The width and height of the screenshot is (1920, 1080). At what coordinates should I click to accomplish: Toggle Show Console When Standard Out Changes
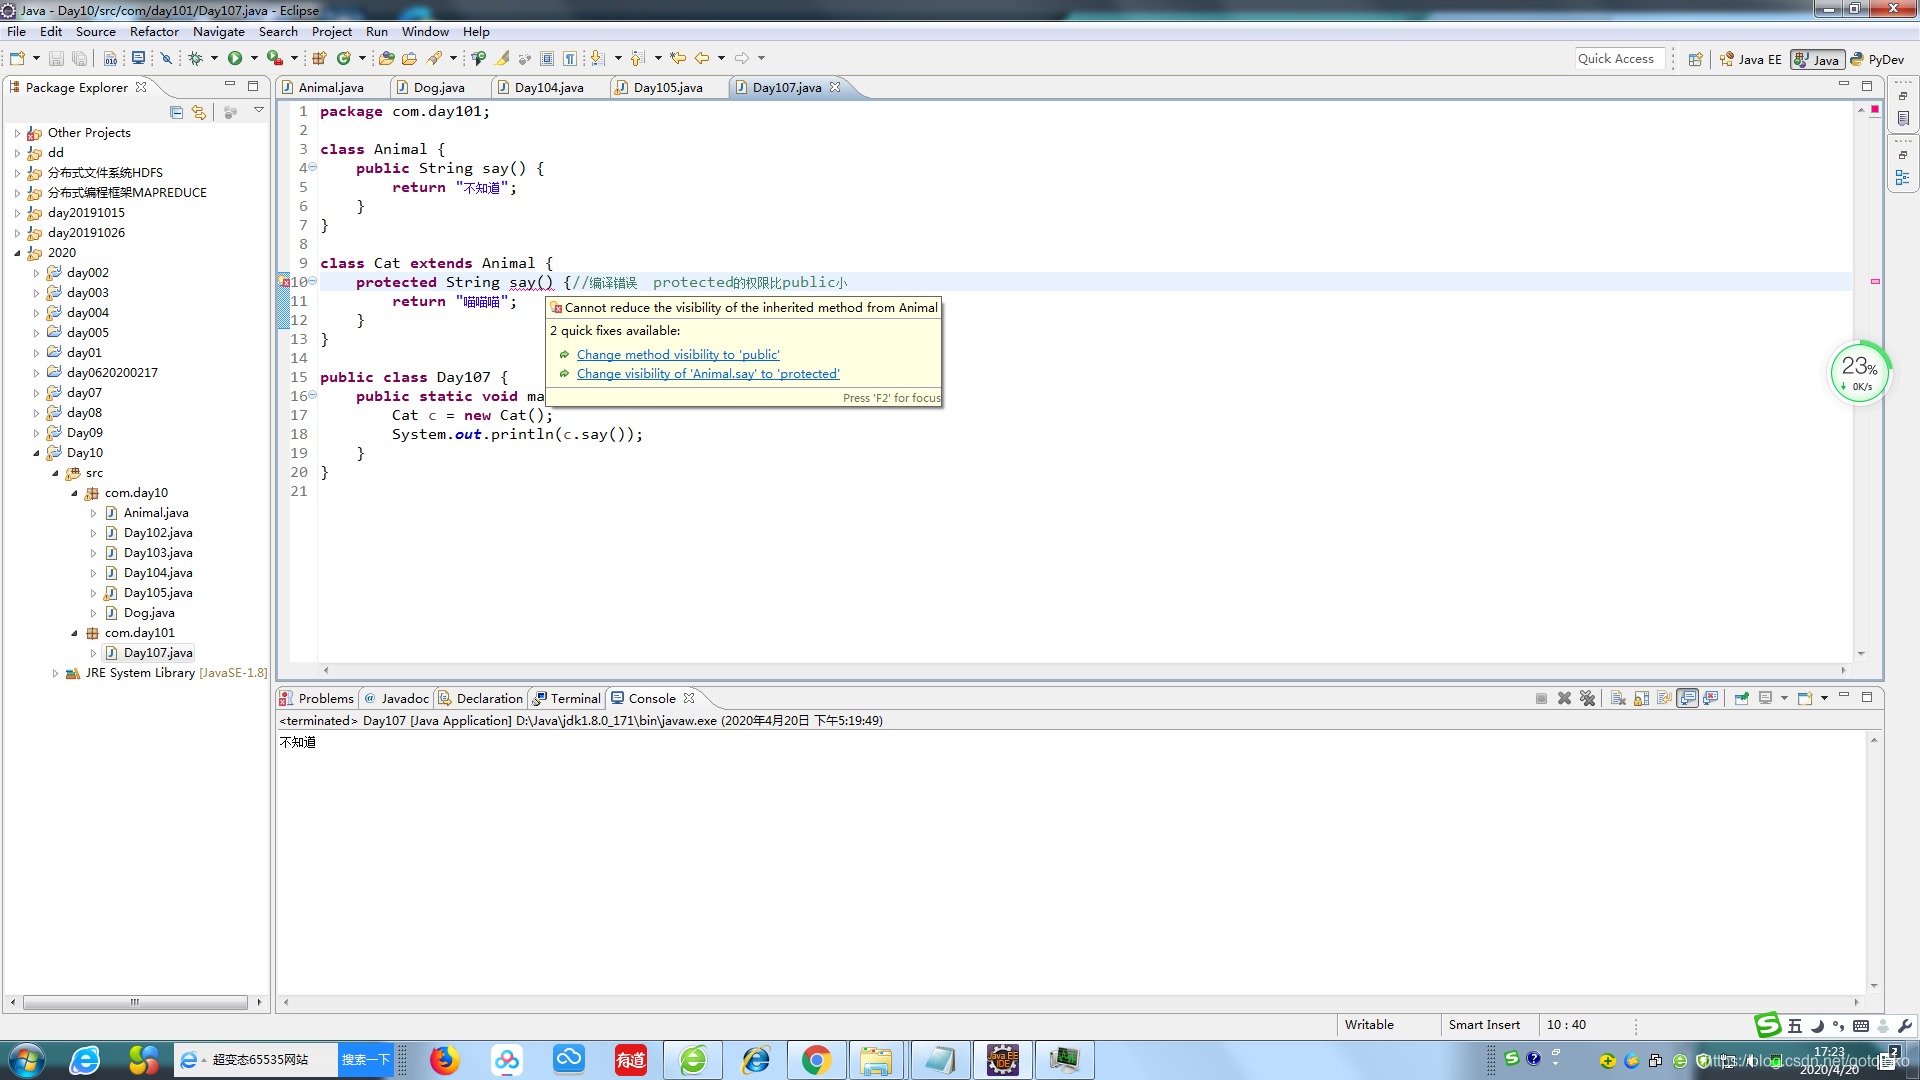[1687, 698]
